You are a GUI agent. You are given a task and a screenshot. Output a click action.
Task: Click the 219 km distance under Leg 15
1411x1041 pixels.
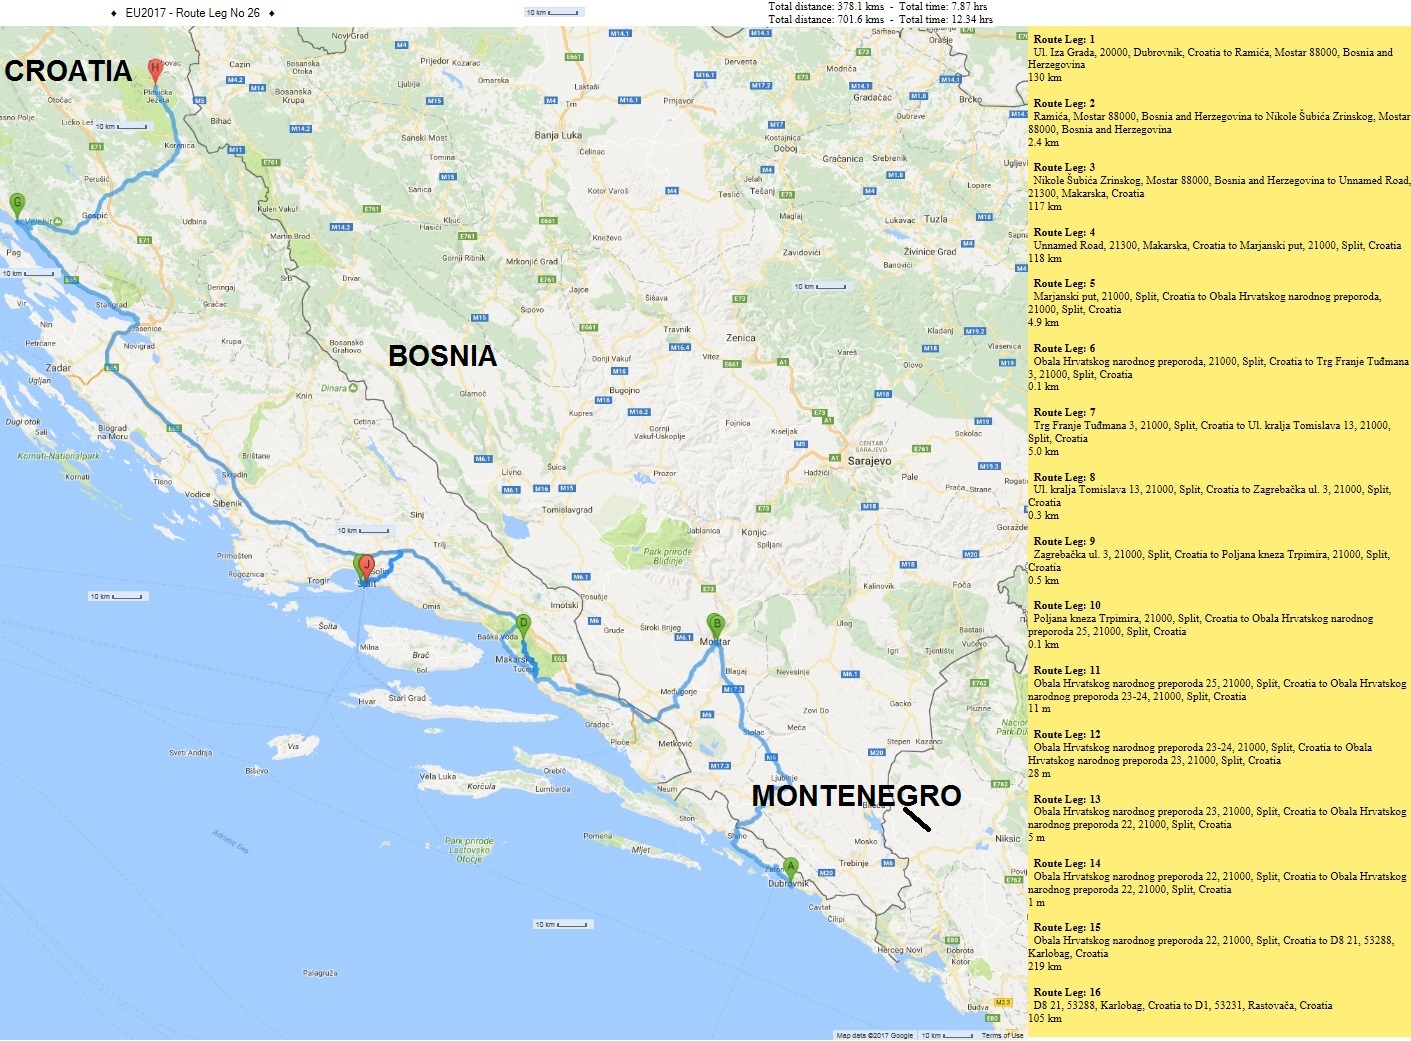pyautogui.click(x=1045, y=966)
